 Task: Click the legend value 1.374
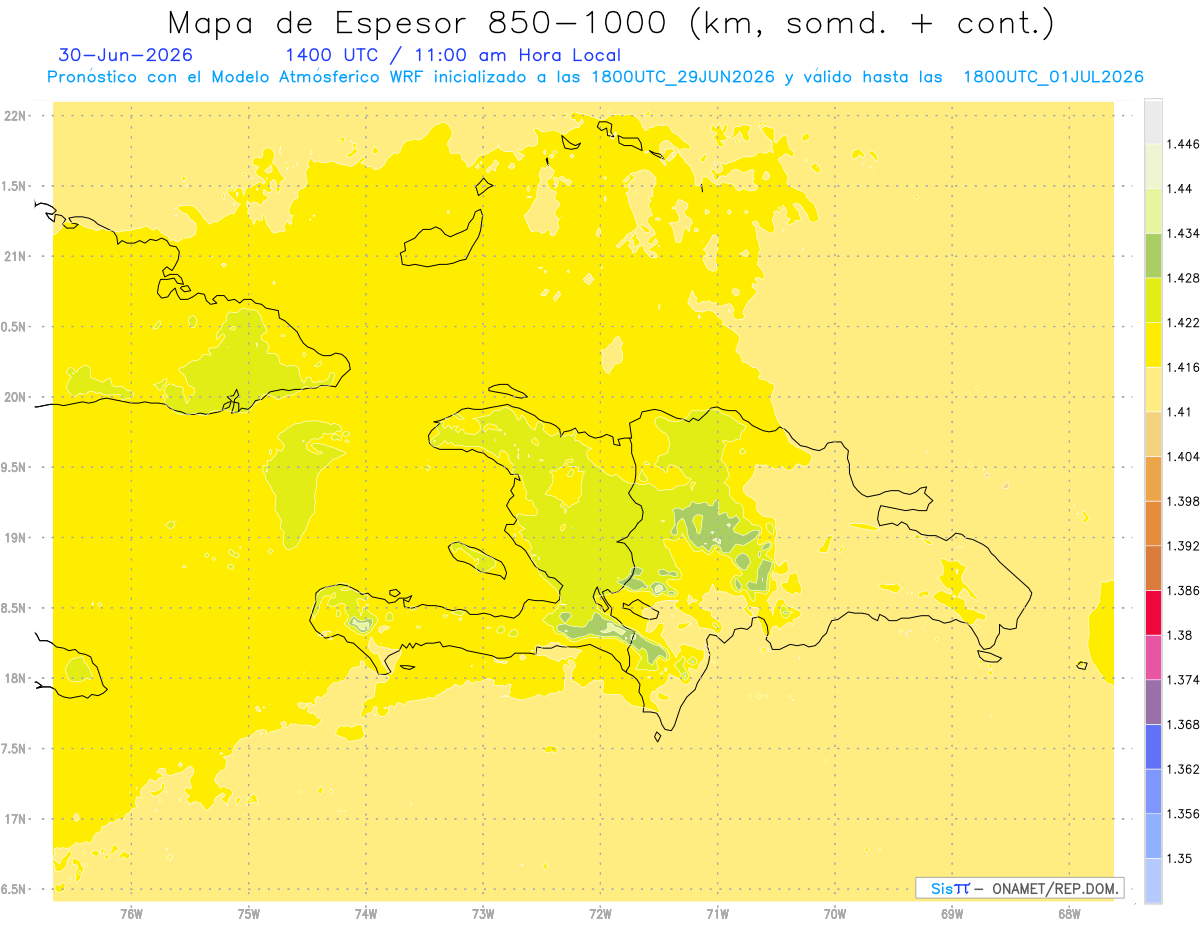click(1185, 679)
